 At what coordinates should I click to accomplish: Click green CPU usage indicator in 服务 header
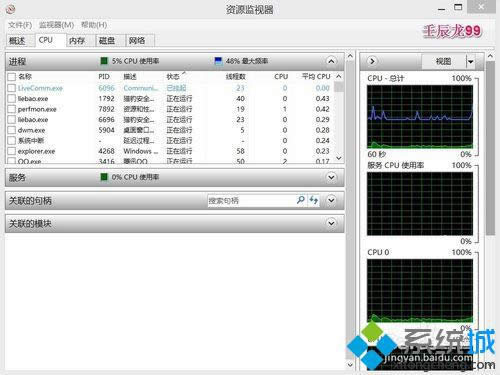(x=104, y=177)
